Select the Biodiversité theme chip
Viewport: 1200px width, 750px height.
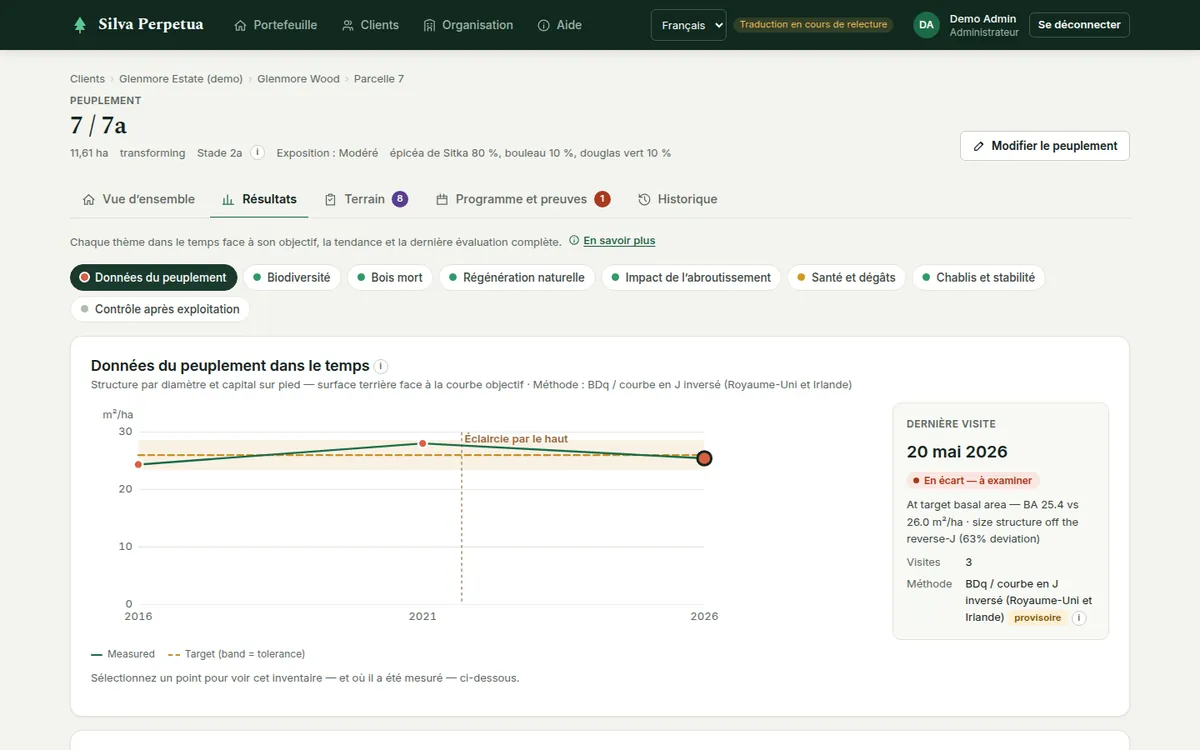[292, 277]
